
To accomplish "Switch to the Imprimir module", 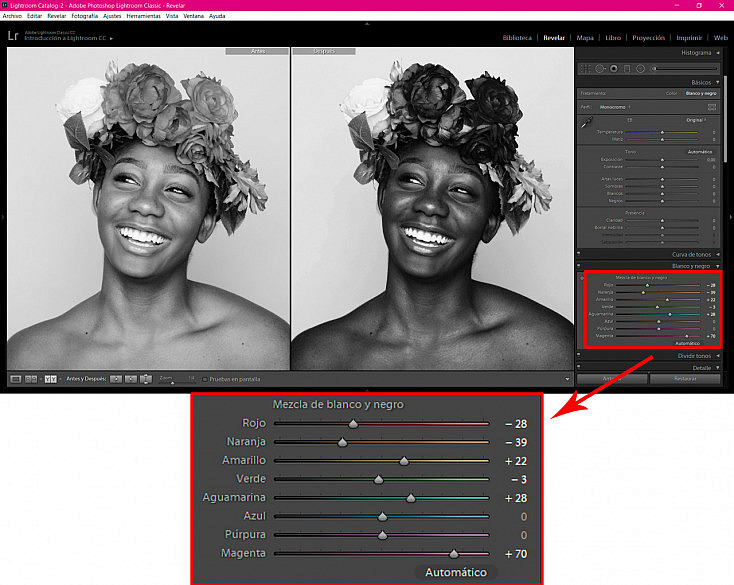I will (689, 38).
